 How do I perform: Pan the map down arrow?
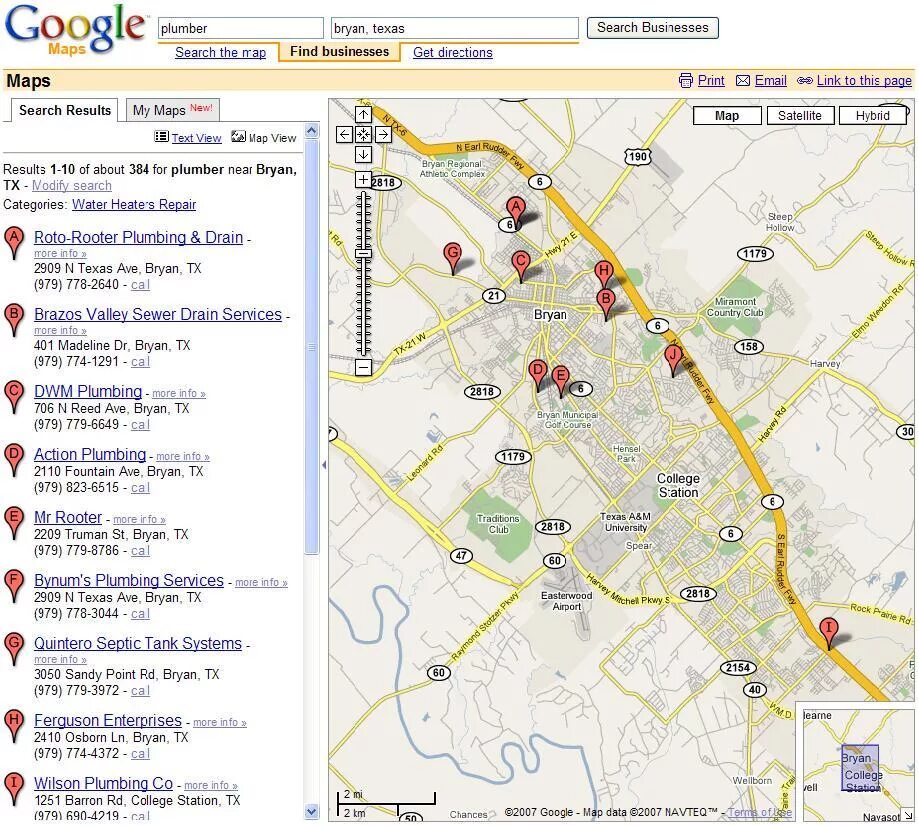click(364, 155)
